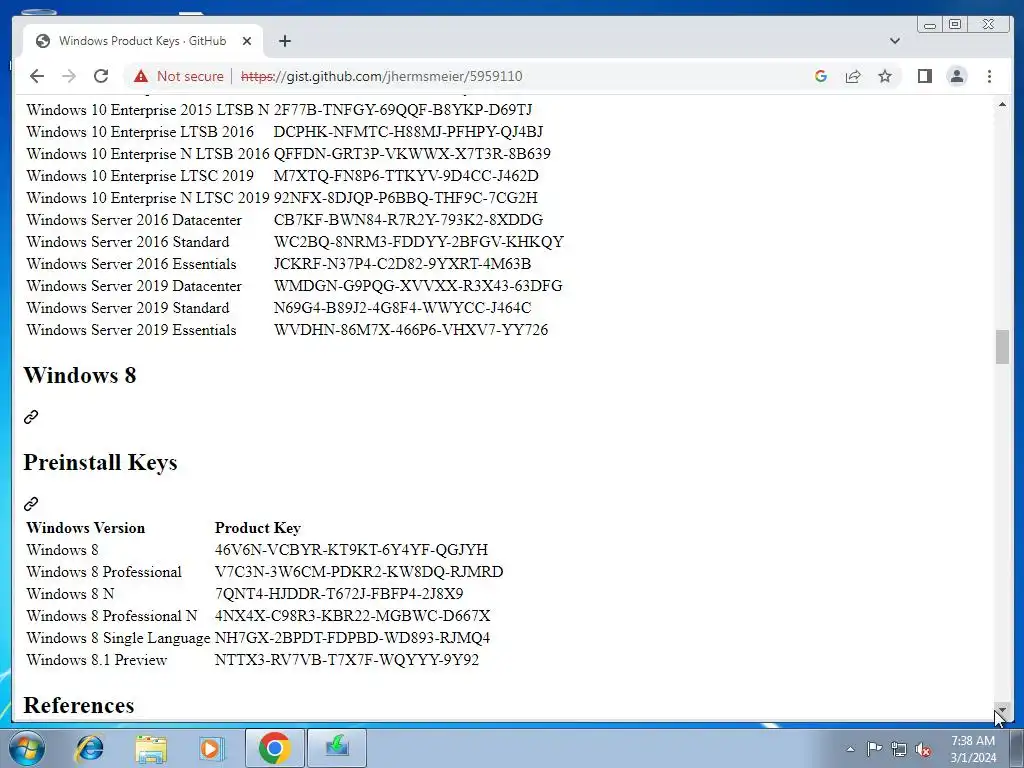Expand the tab search chevron
Image resolution: width=1024 pixels, height=768 pixels.
[895, 41]
